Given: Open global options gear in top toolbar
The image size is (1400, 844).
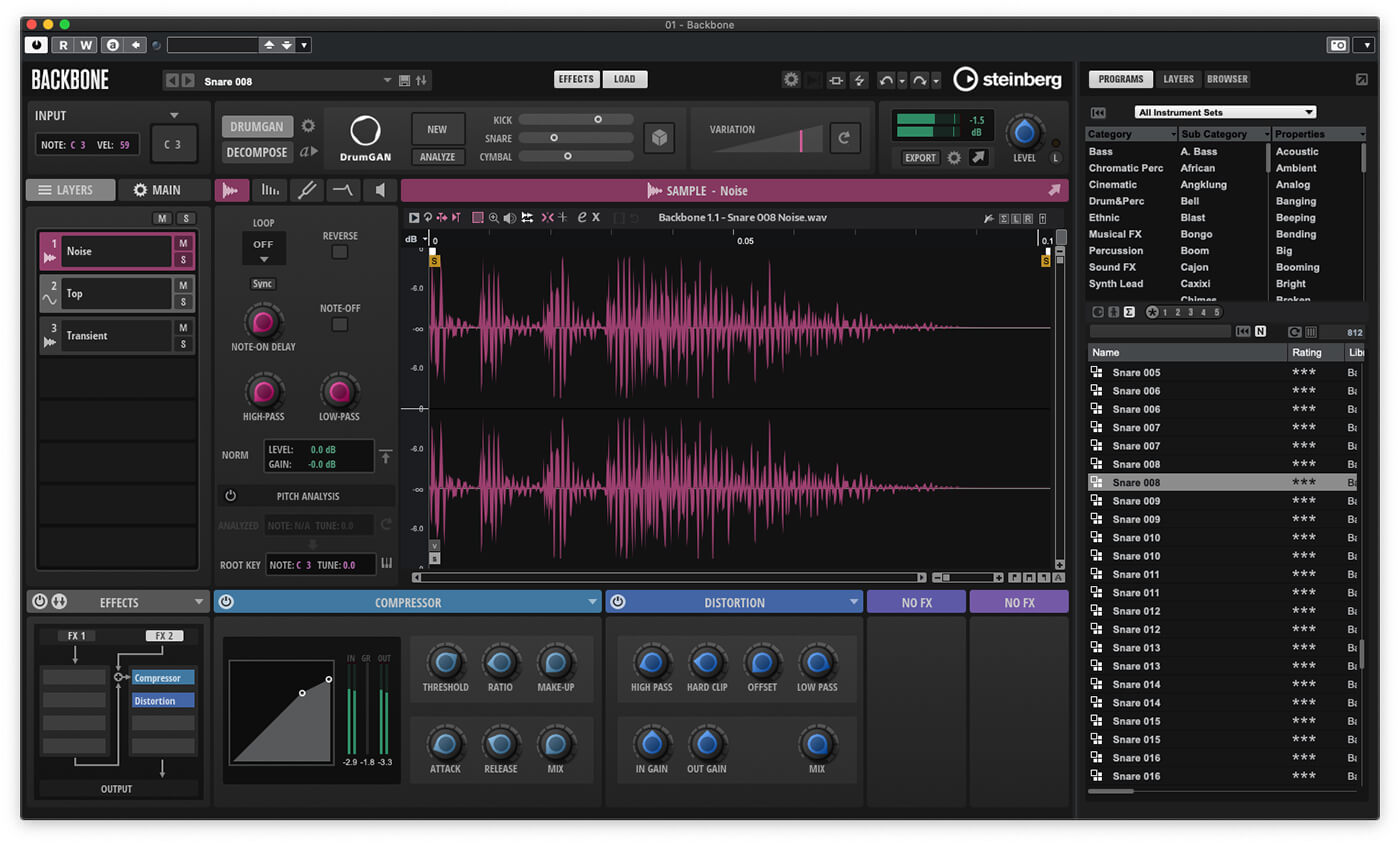Looking at the screenshot, I should tap(791, 80).
